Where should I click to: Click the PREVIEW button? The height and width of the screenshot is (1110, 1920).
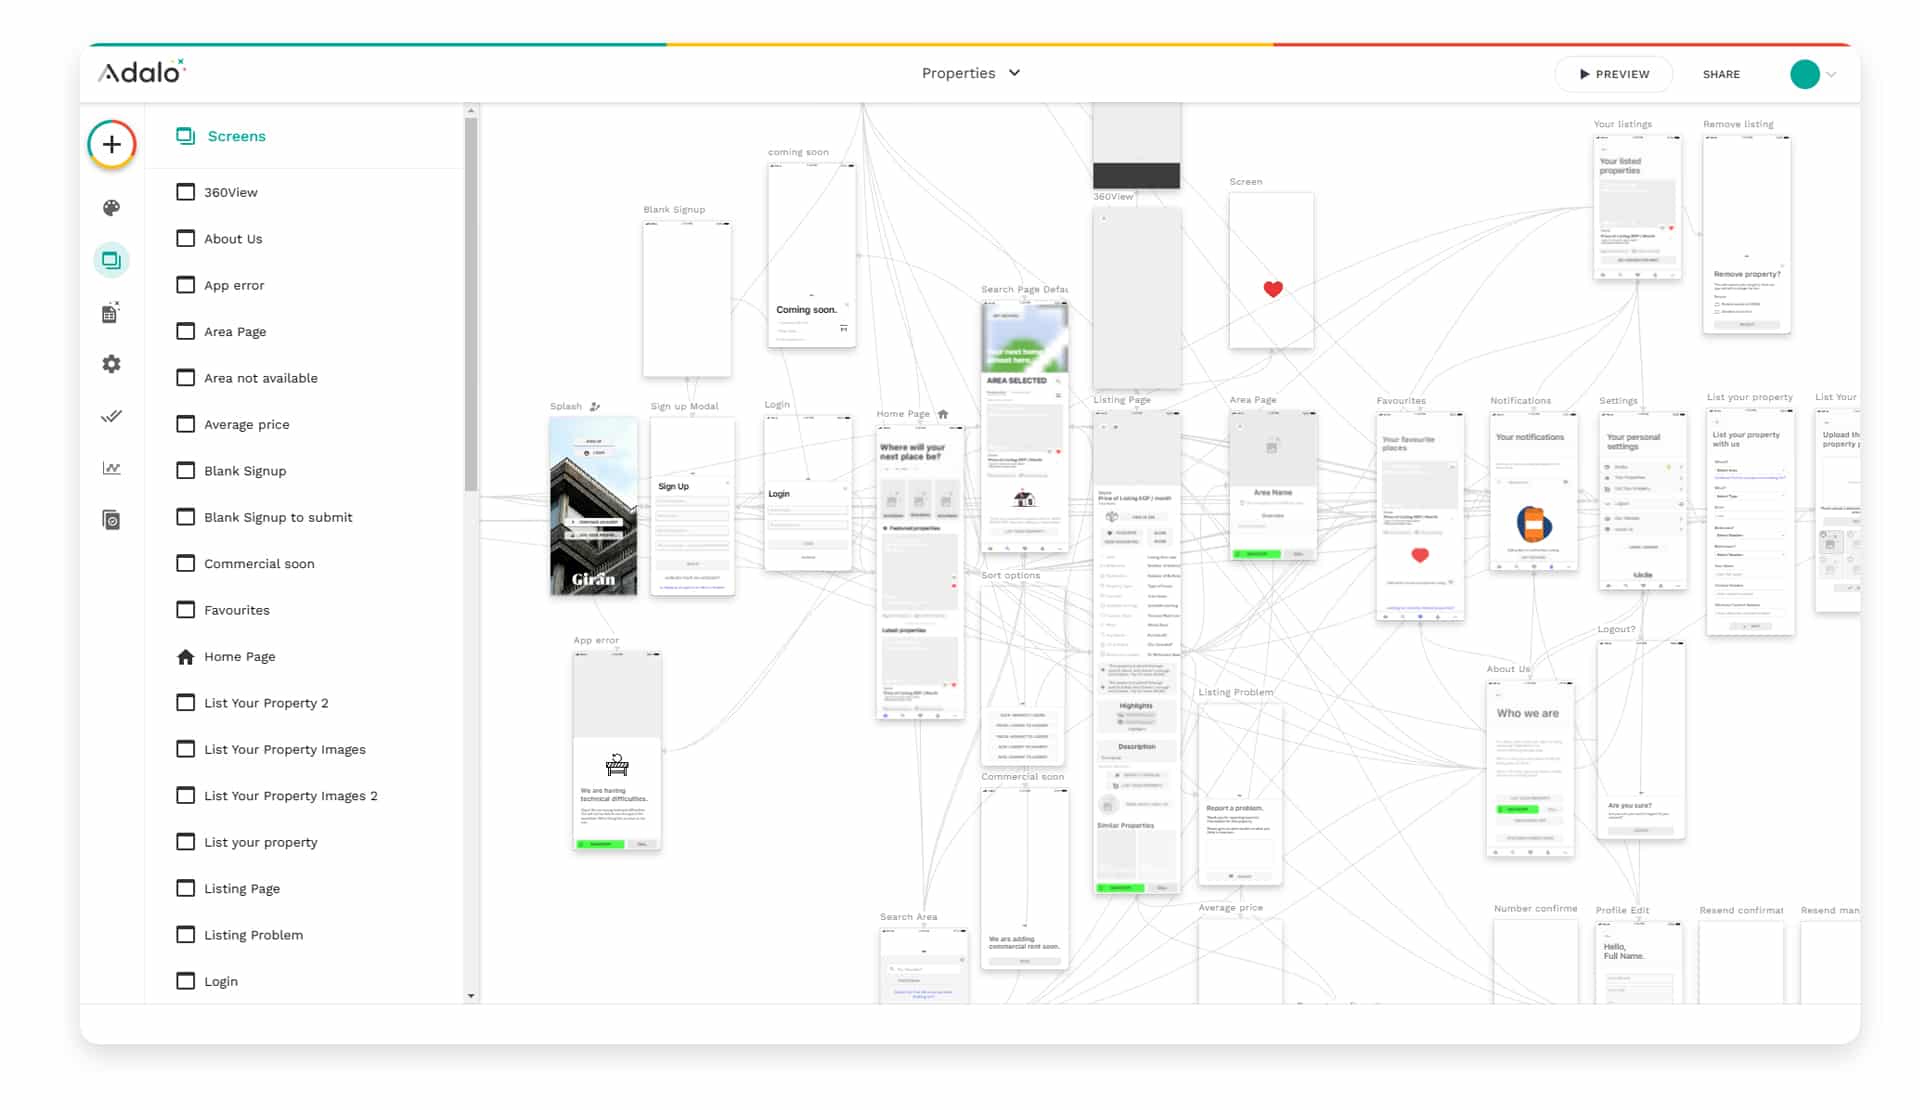pyautogui.click(x=1613, y=74)
